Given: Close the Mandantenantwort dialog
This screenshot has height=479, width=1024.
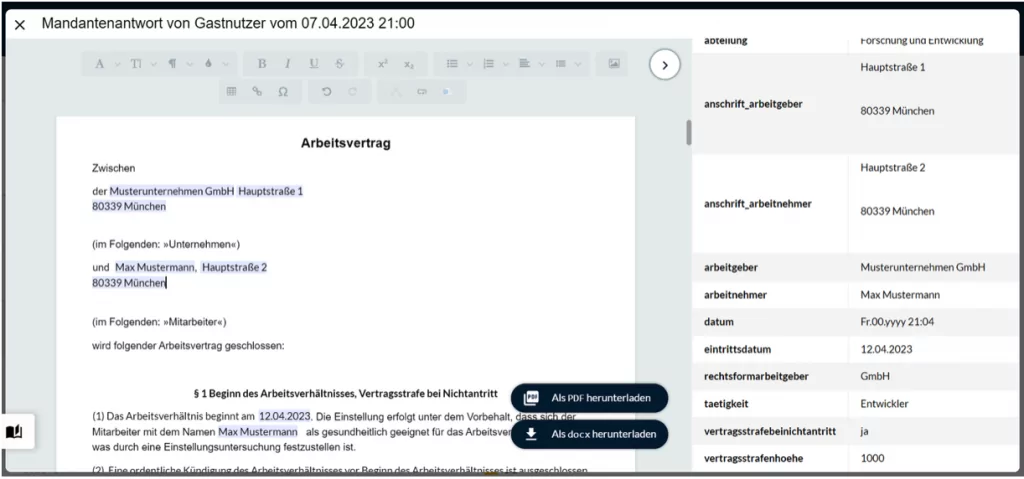Looking at the screenshot, I should pos(19,24).
